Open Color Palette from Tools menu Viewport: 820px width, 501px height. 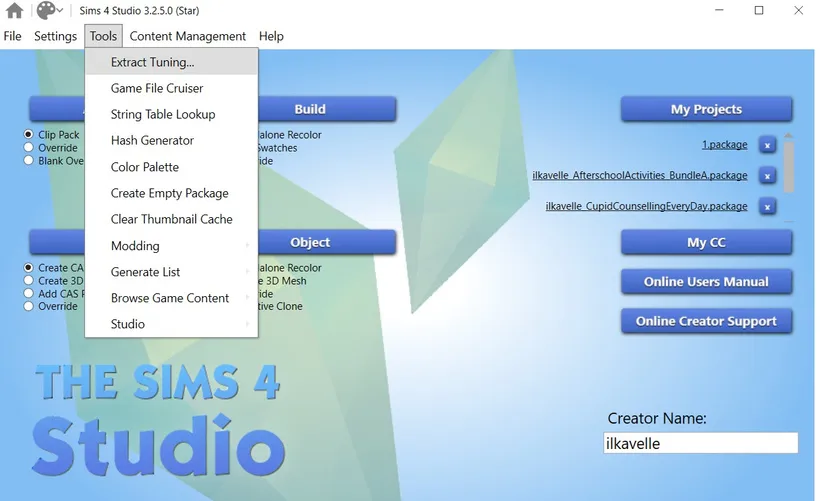(172, 167)
